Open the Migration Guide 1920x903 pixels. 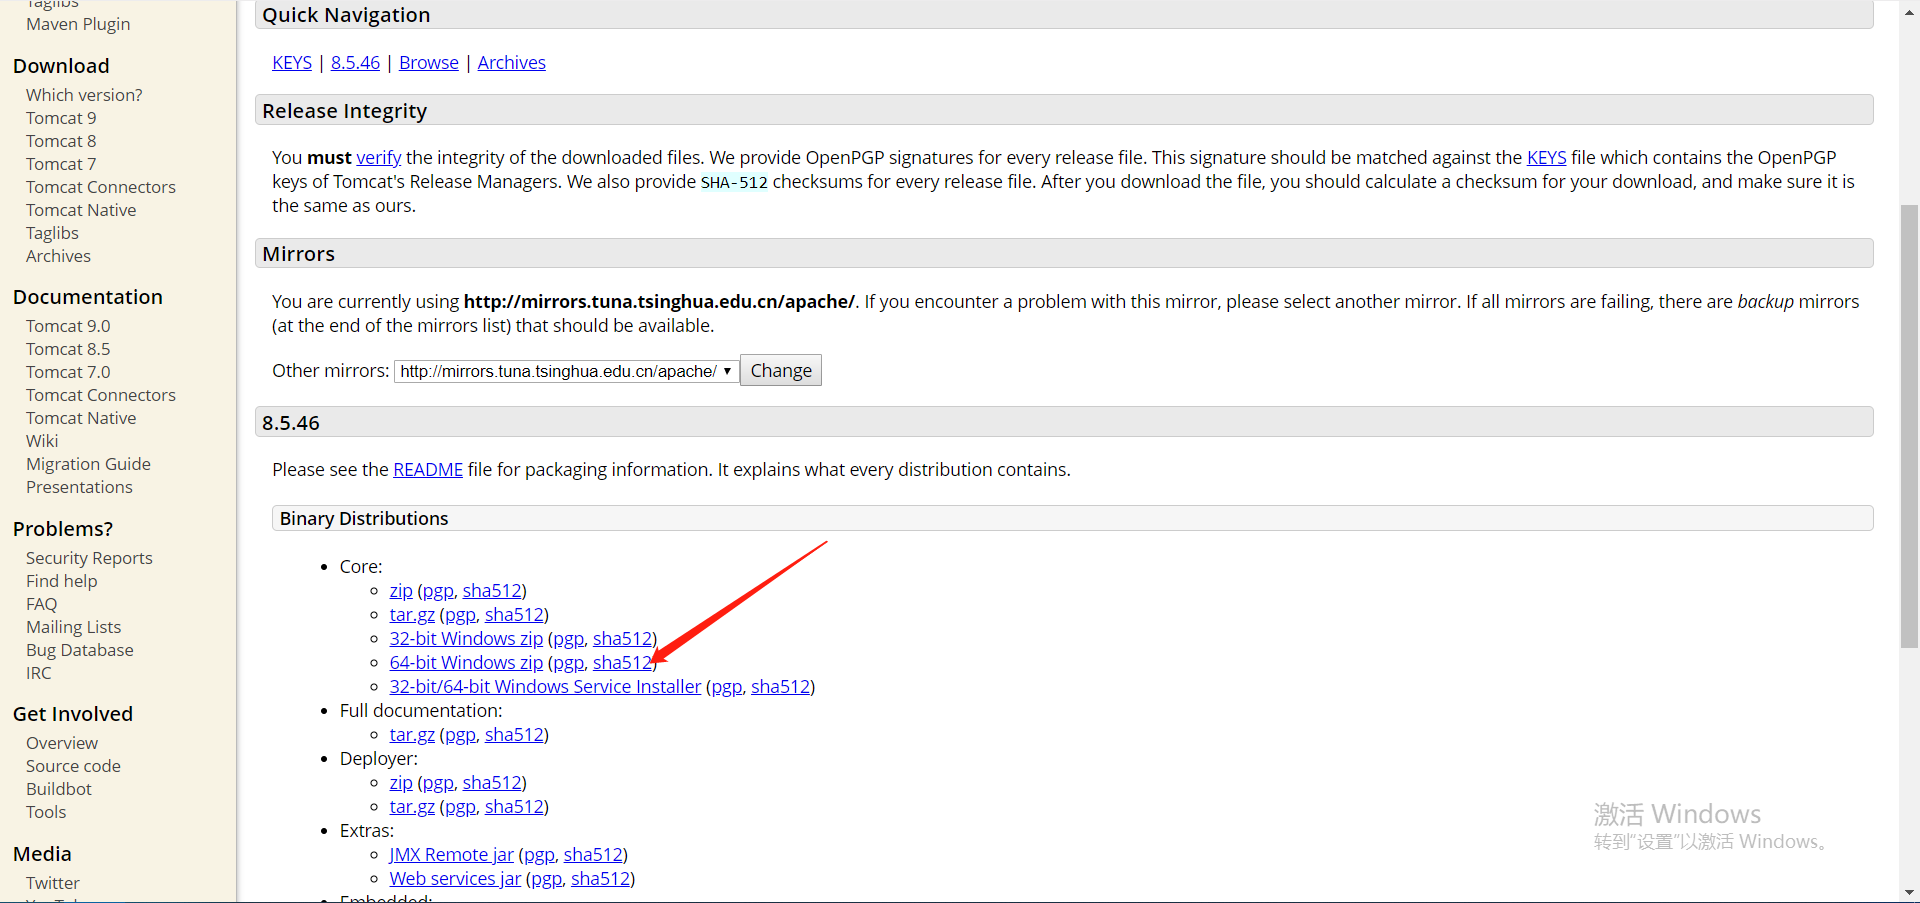point(88,464)
